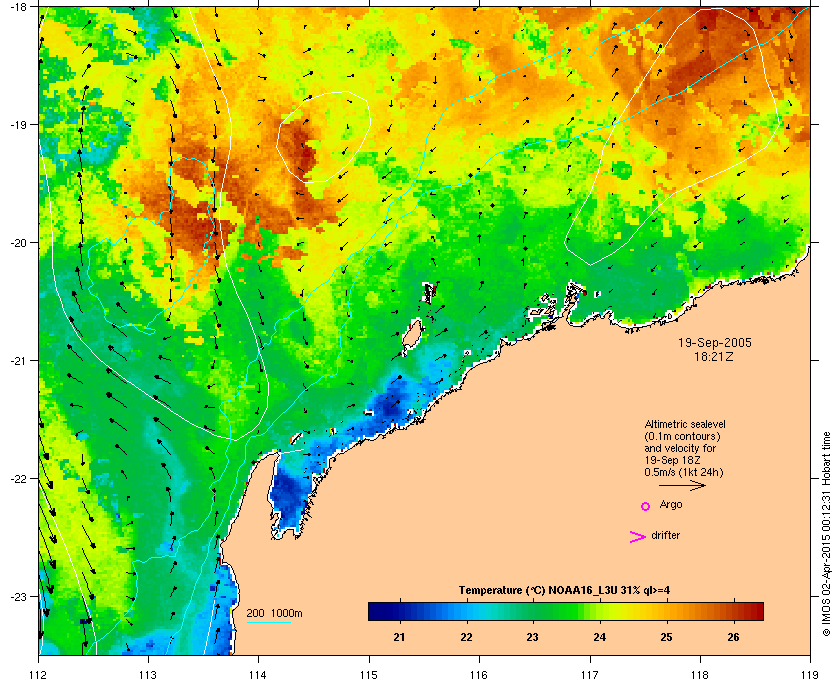Click the '21' colorbar tick label

399,637
